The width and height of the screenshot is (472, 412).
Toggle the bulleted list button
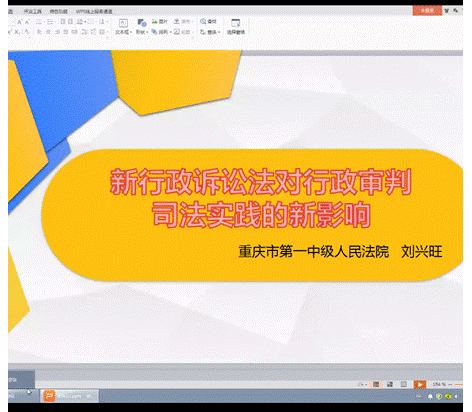point(39,22)
